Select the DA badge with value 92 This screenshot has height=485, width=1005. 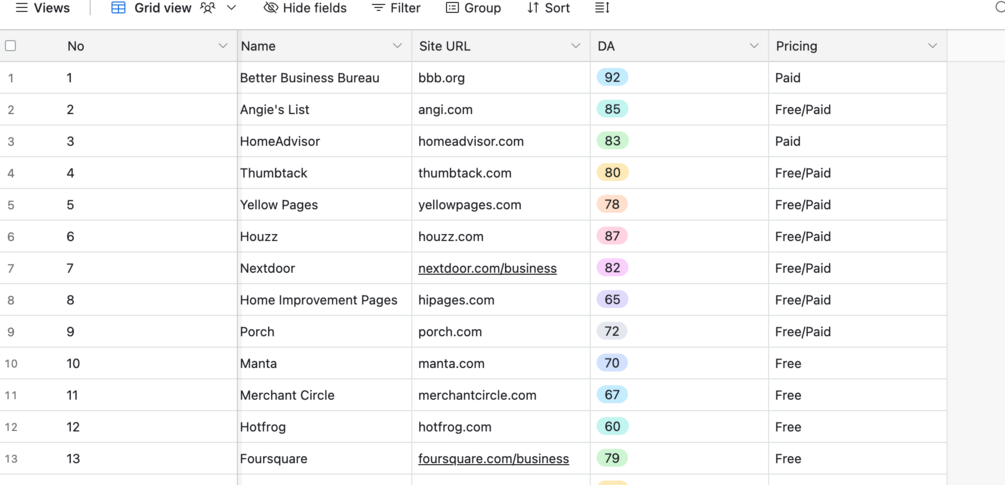(x=612, y=78)
